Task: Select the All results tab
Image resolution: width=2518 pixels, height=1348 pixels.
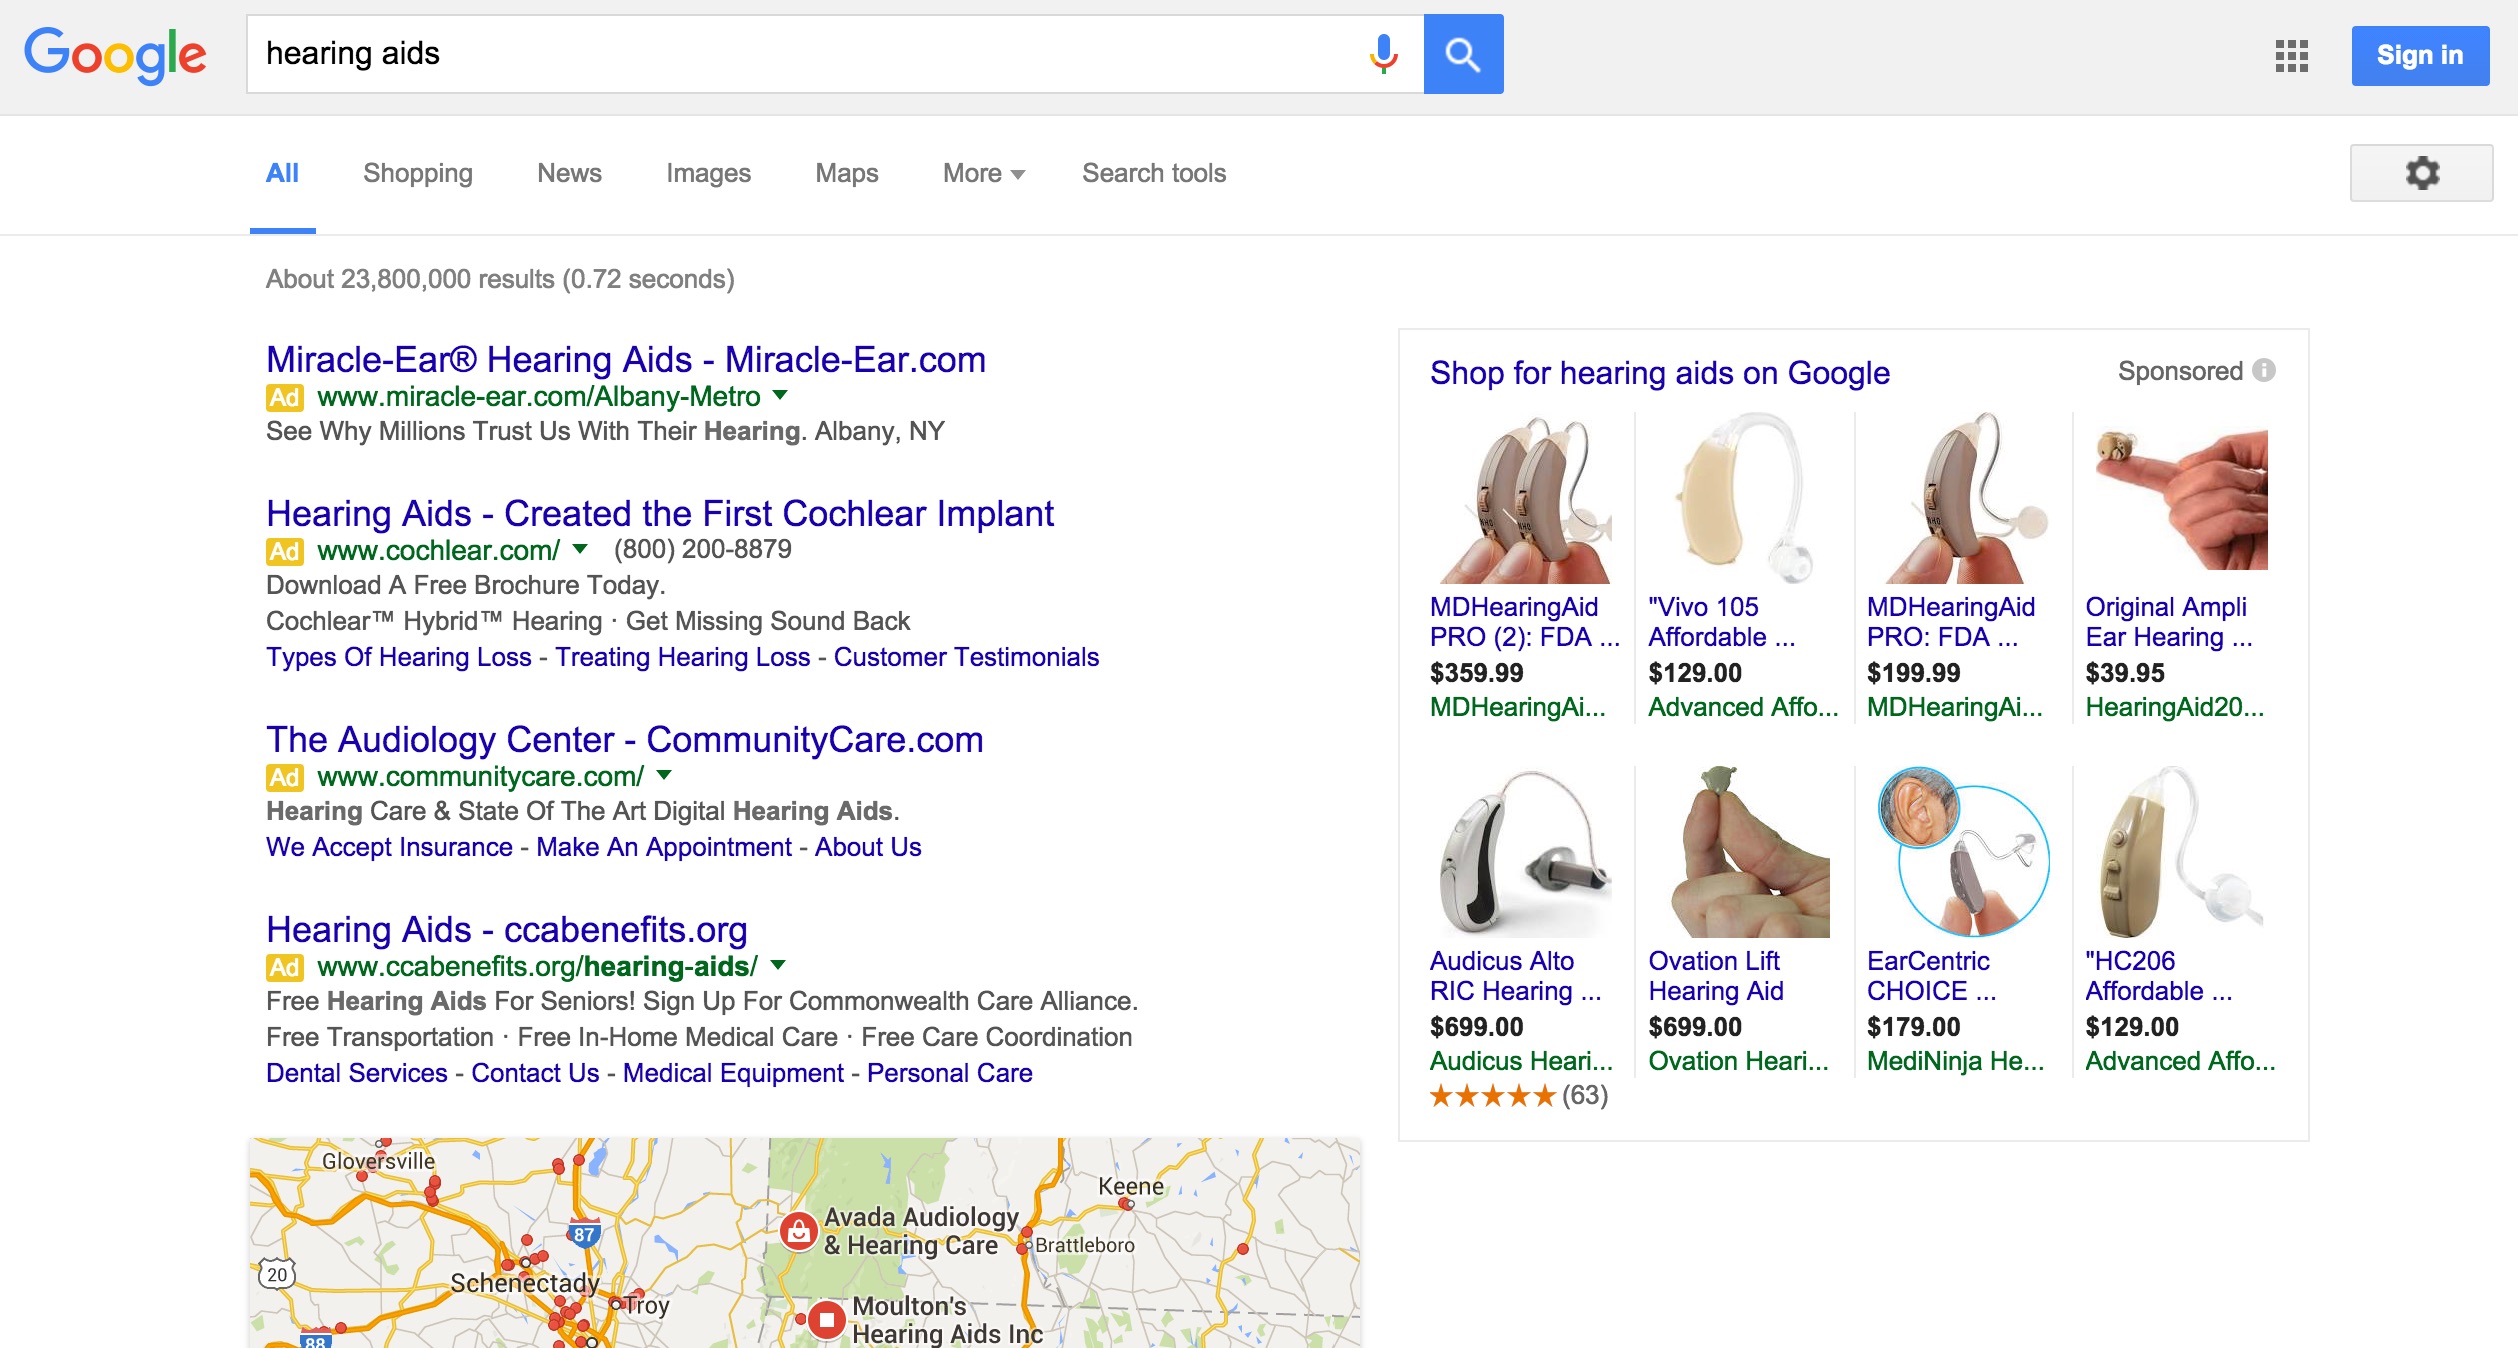Action: coord(282,173)
